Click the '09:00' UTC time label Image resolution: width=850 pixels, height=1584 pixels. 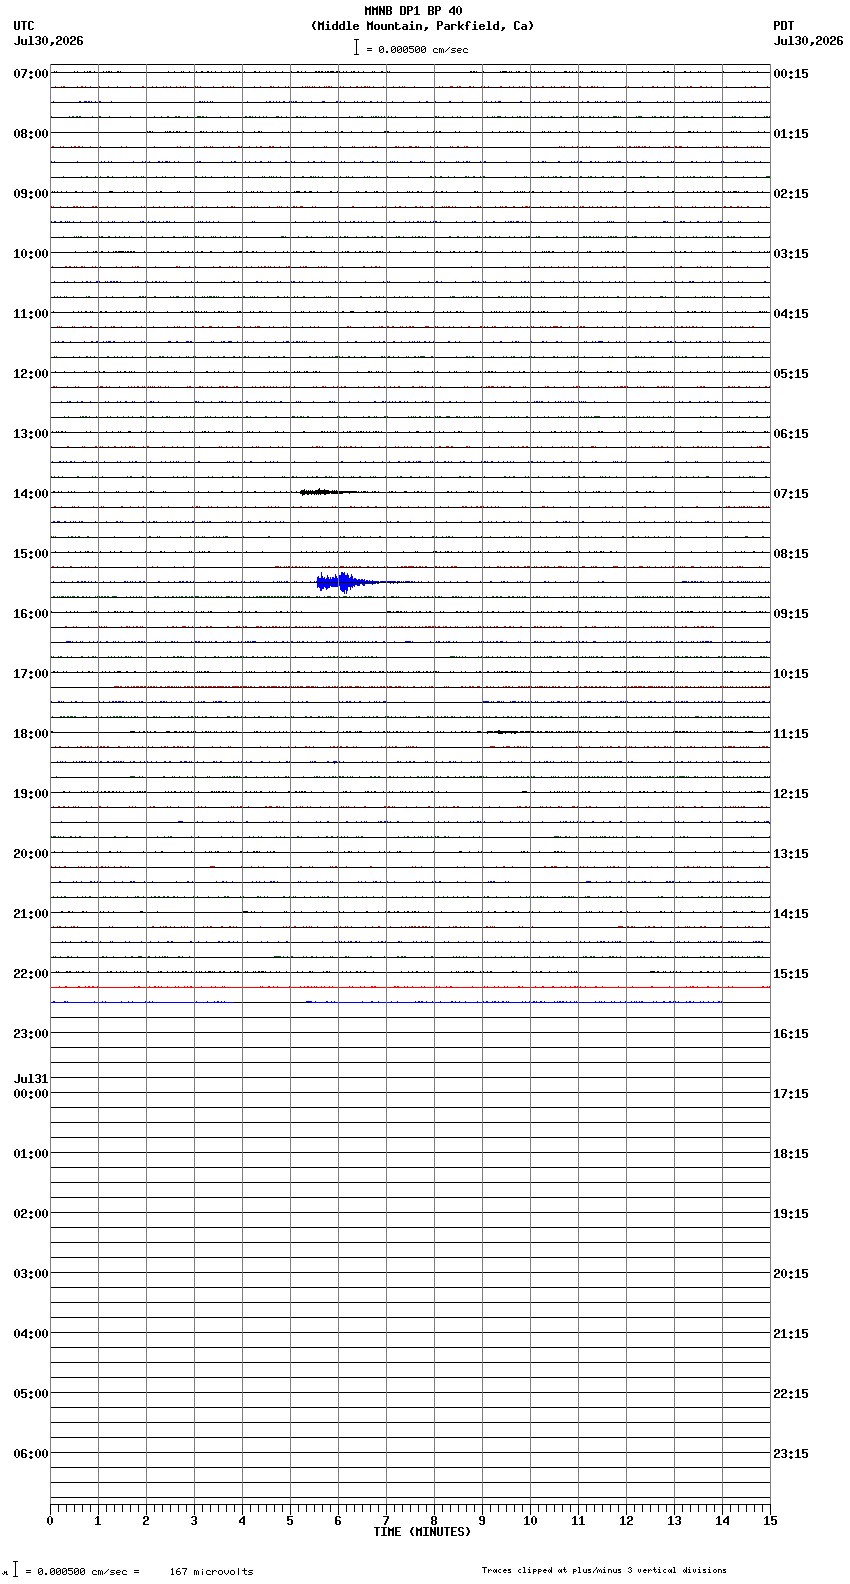tap(31, 194)
